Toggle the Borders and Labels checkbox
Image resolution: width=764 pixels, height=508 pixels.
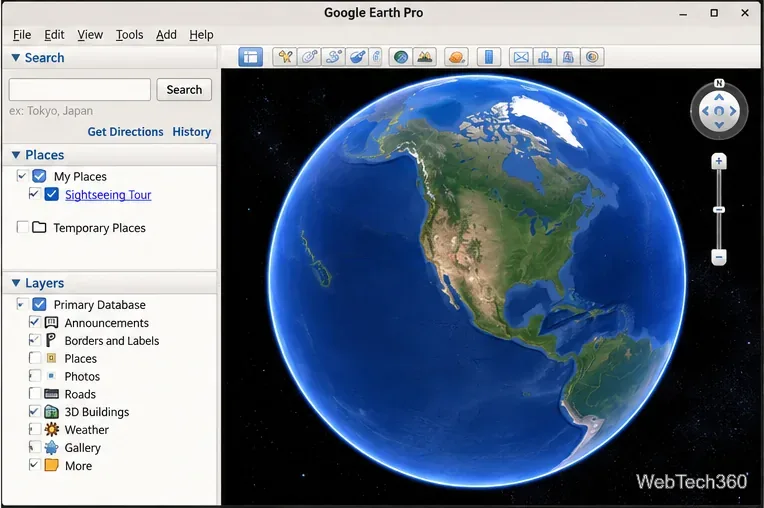click(35, 340)
